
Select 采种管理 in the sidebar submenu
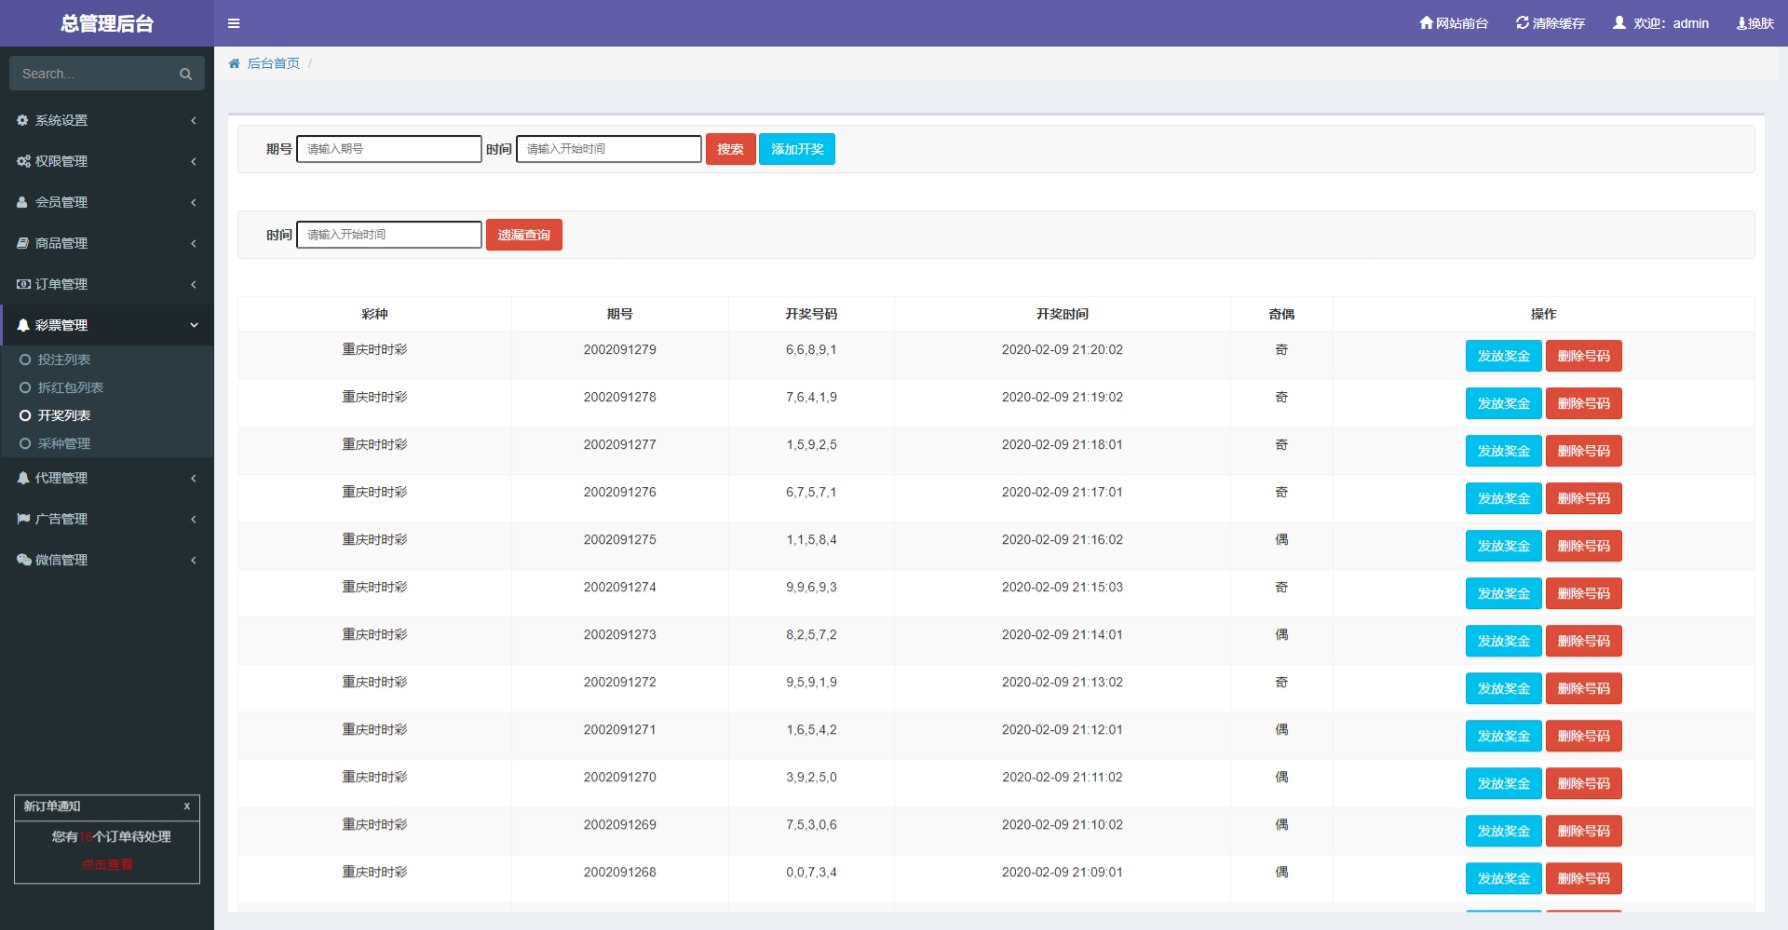(x=64, y=443)
